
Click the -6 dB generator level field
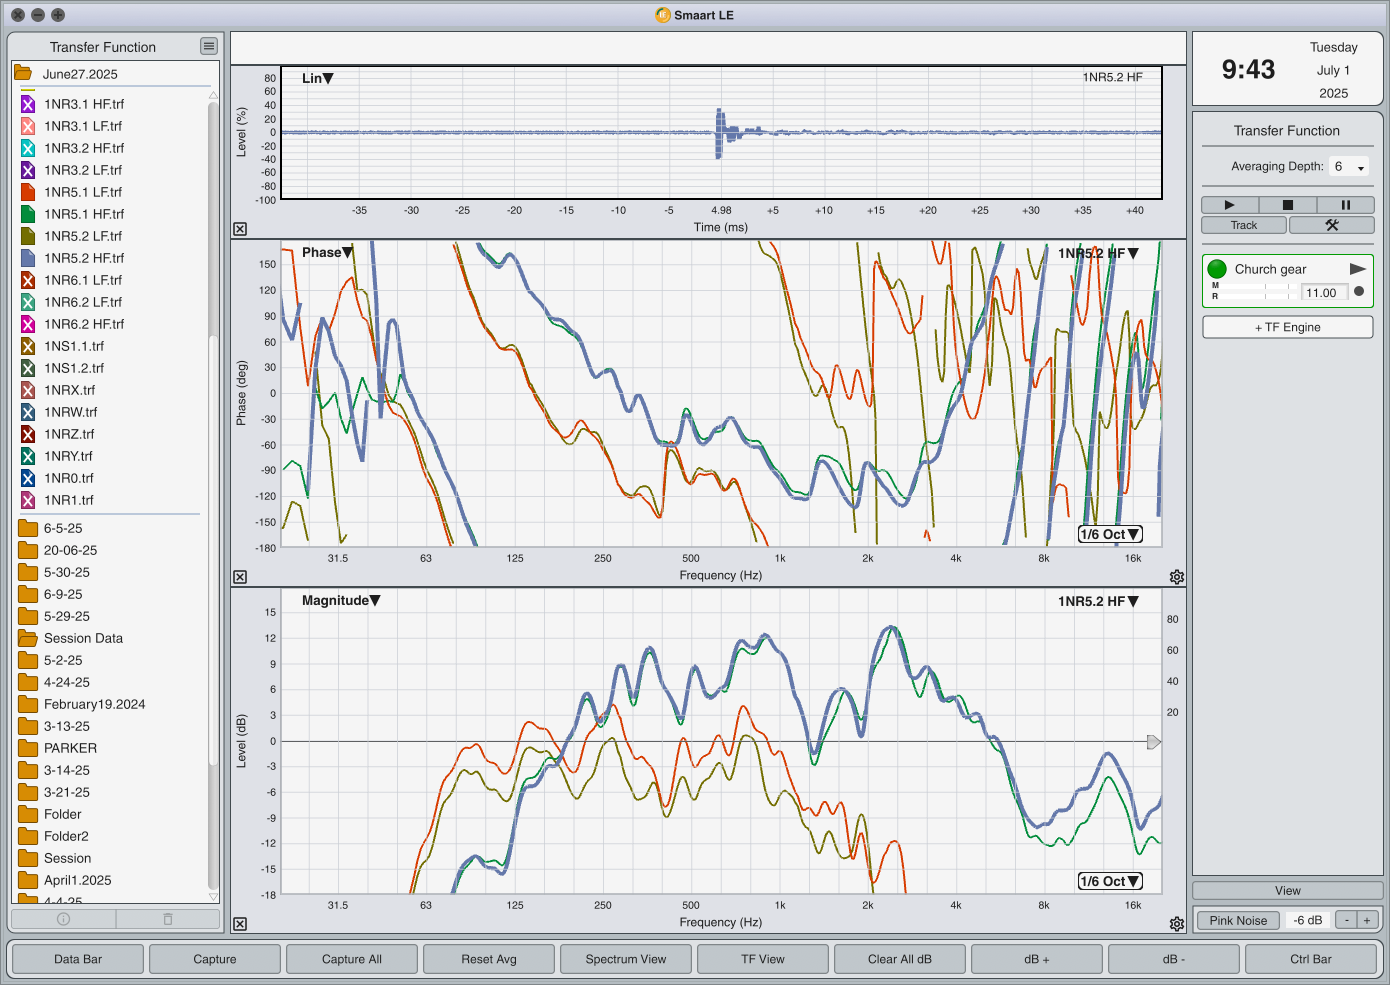point(1308,921)
